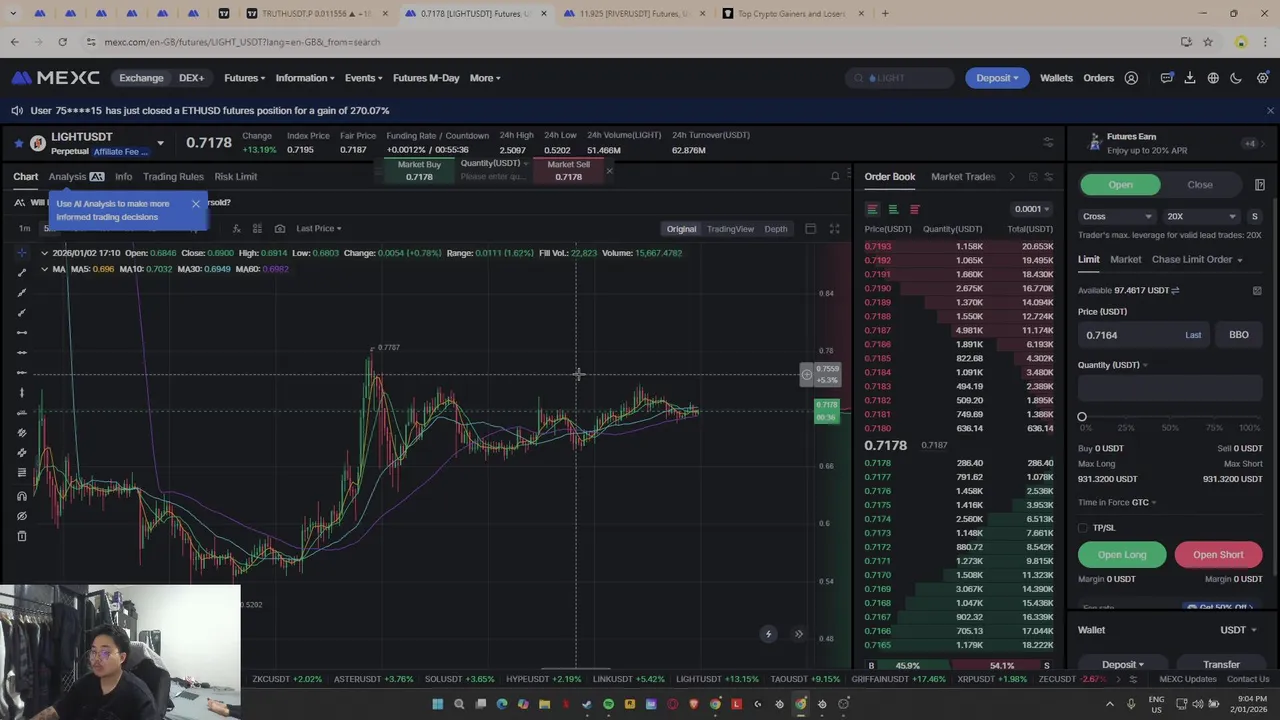This screenshot has width=1280, height=720.
Task: Click the search box showing LIGHT
Action: tap(900, 78)
